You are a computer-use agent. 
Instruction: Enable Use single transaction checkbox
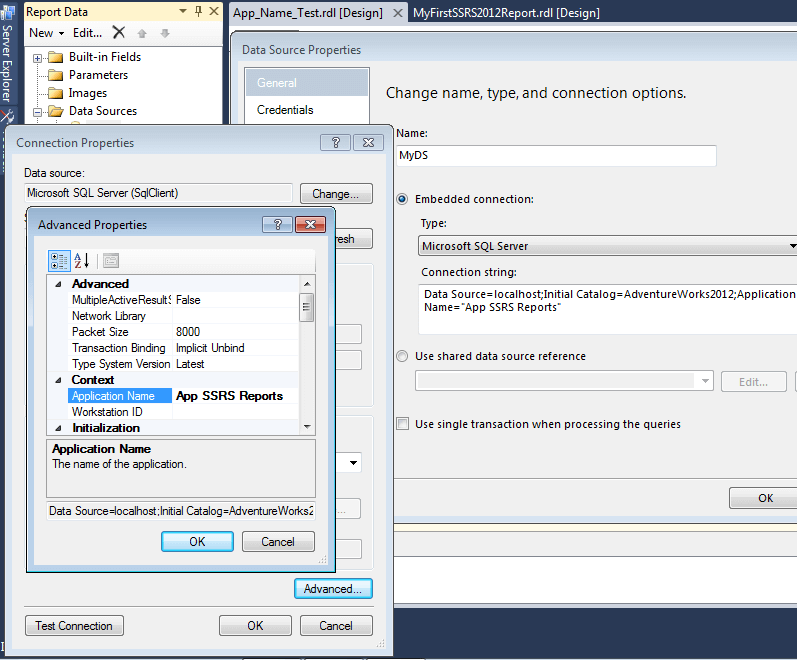pyautogui.click(x=403, y=424)
